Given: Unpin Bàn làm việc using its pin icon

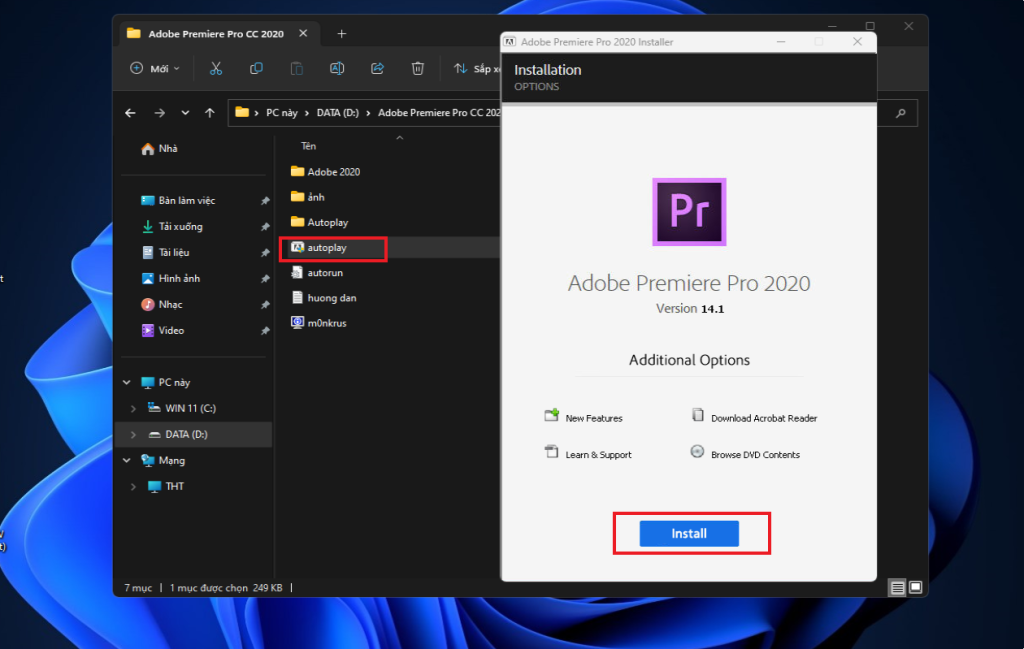Looking at the screenshot, I should [x=265, y=201].
